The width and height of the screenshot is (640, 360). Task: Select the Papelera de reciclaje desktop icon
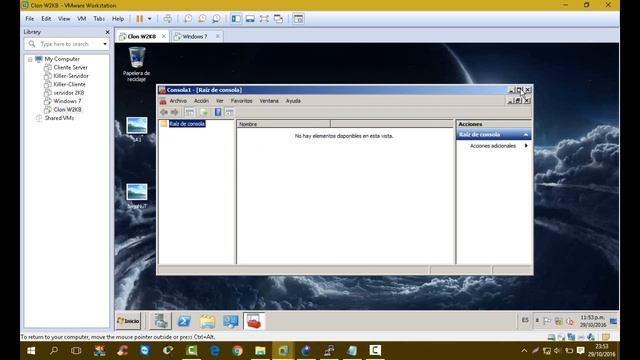coord(136,64)
